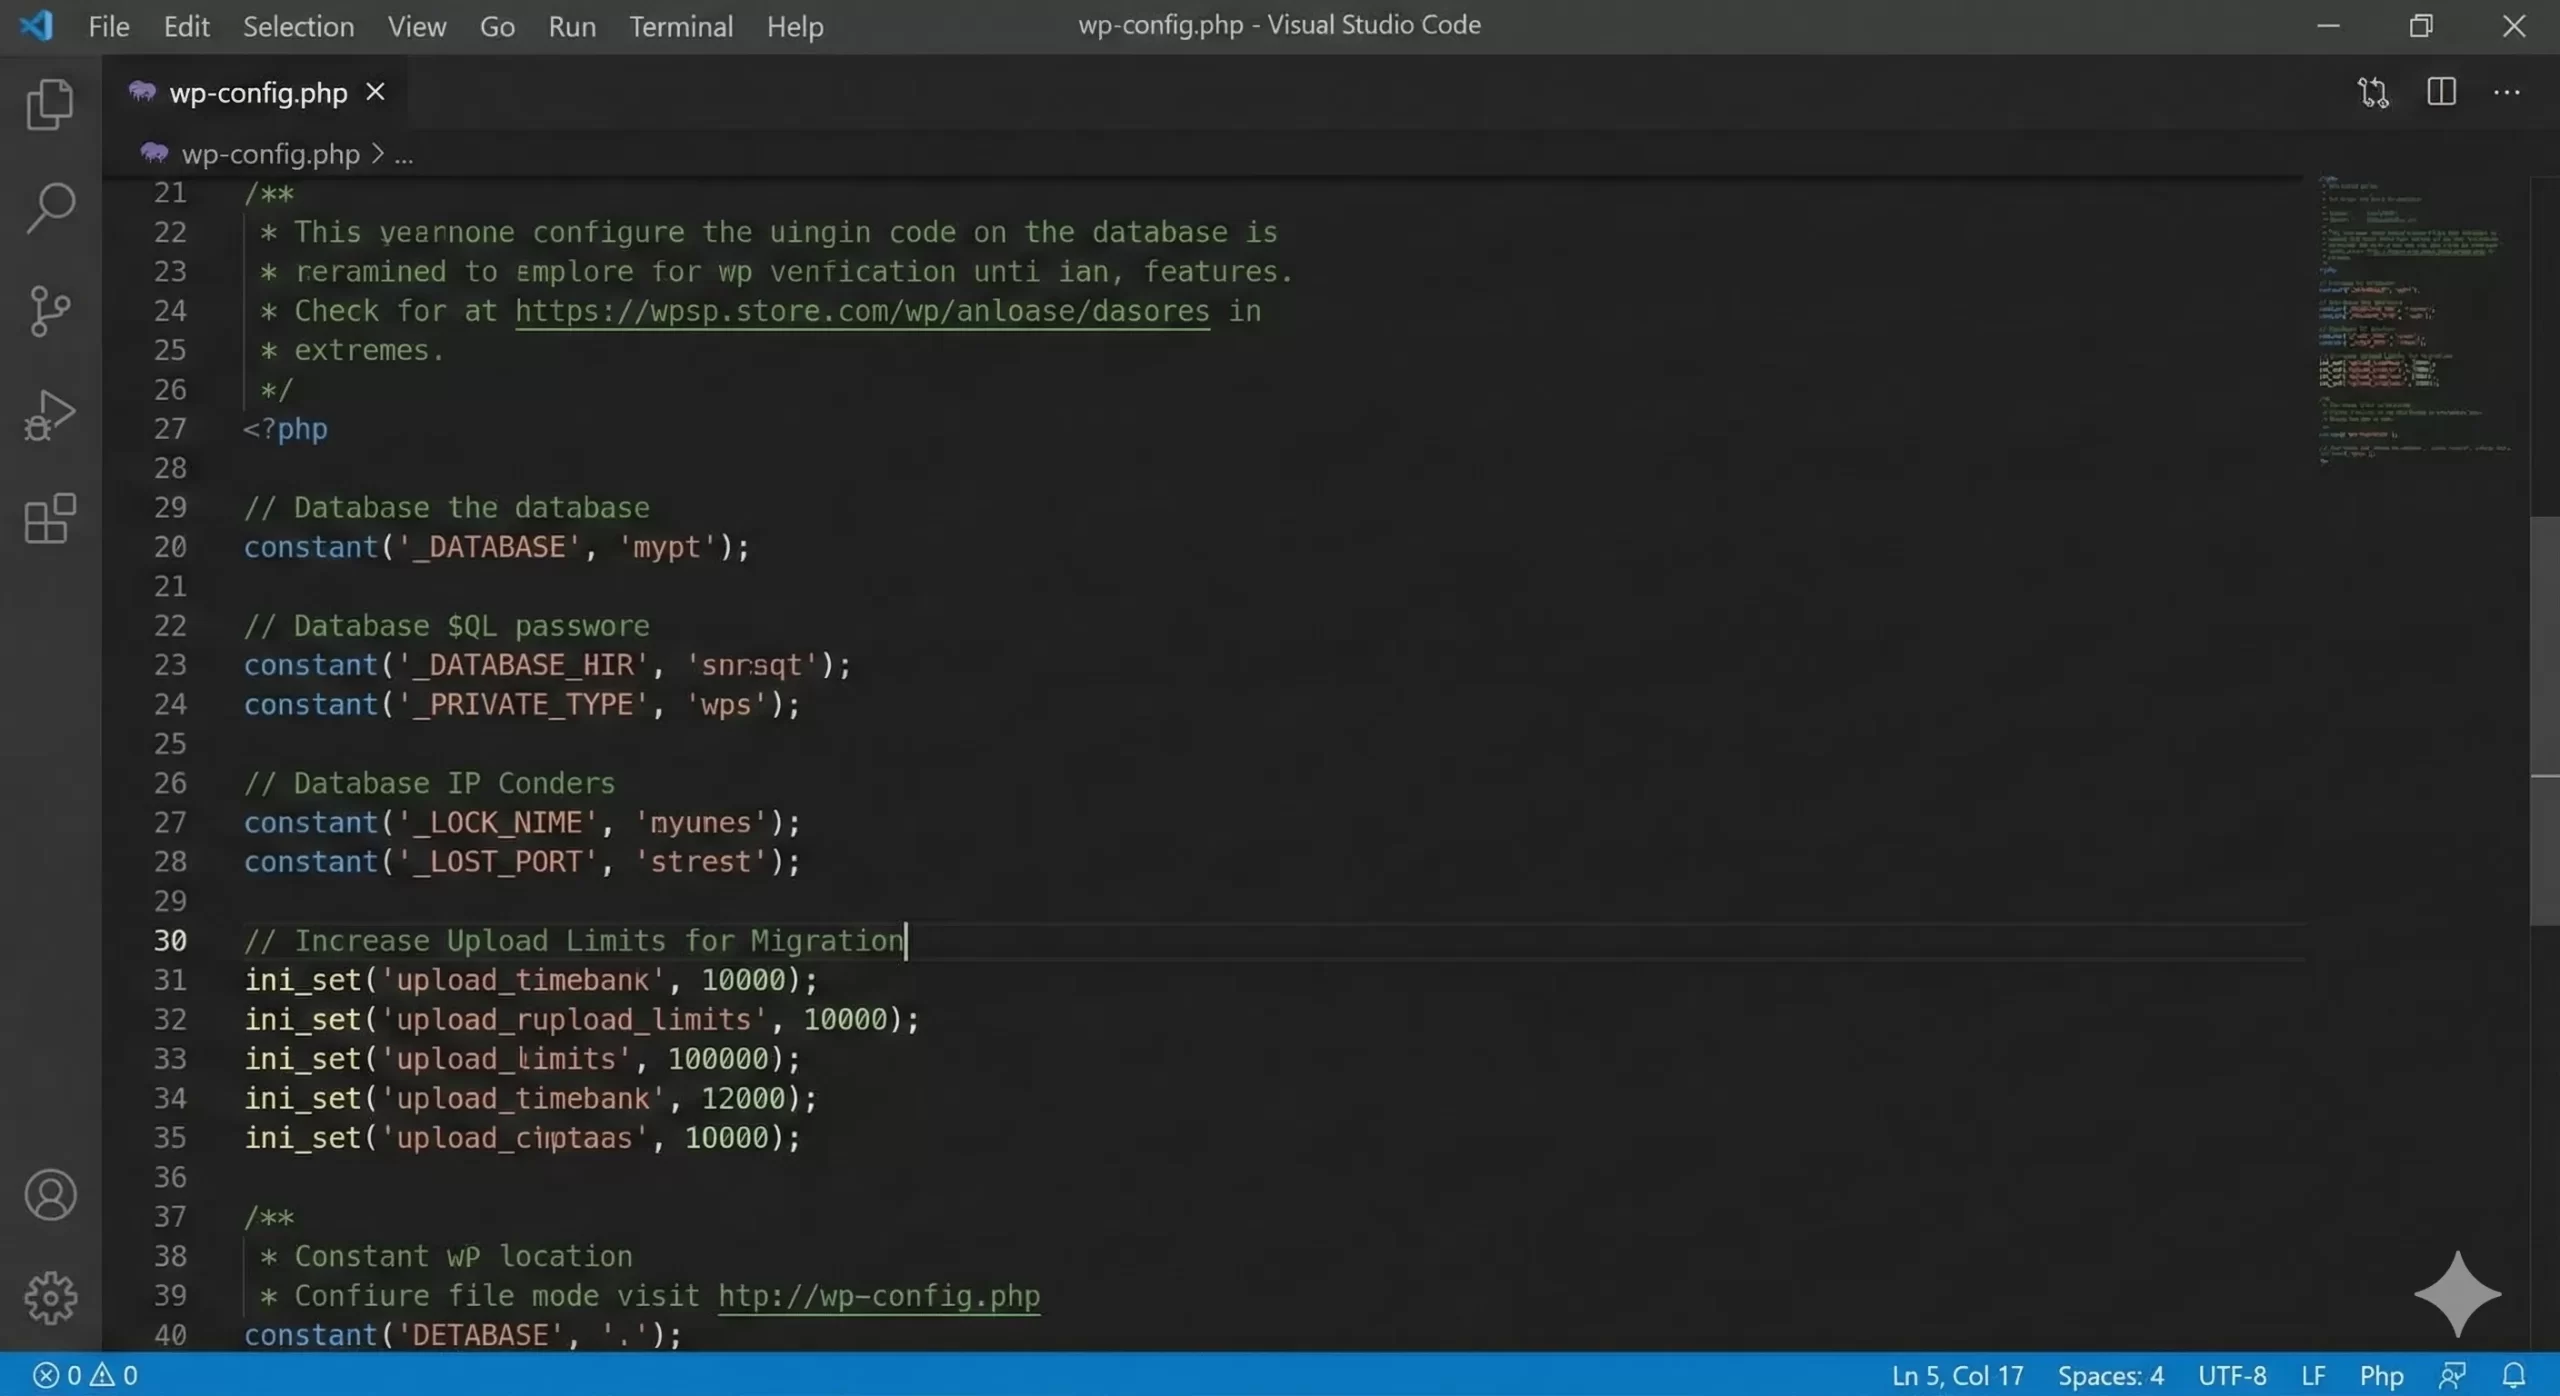
Task: Open the Search view icon
Action: point(50,208)
